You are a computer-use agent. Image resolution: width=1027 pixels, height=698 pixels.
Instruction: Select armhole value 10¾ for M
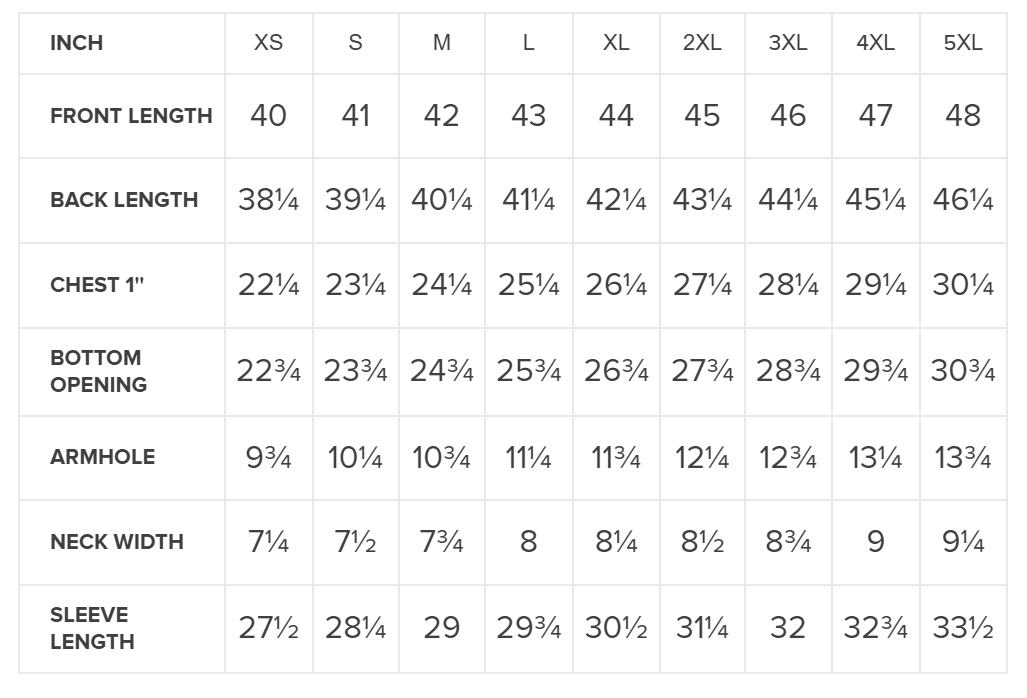441,457
